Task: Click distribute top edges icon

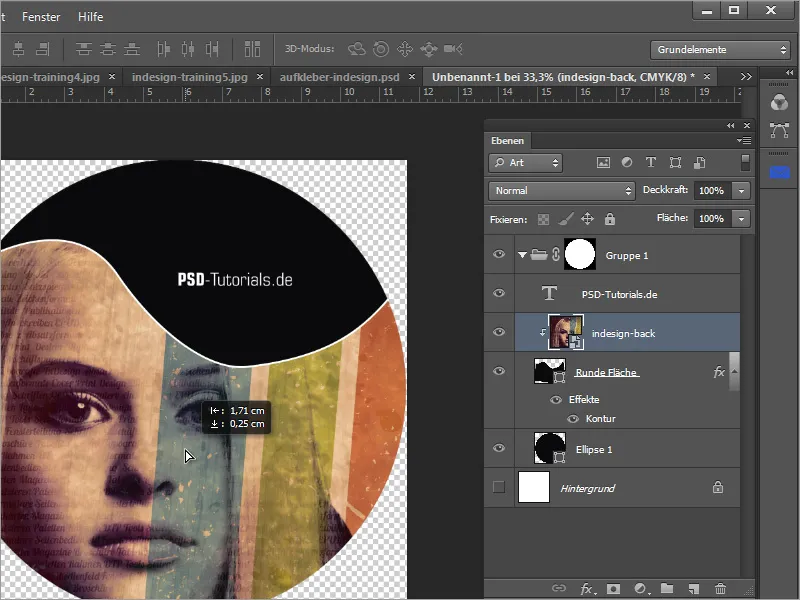Action: (x=84, y=49)
